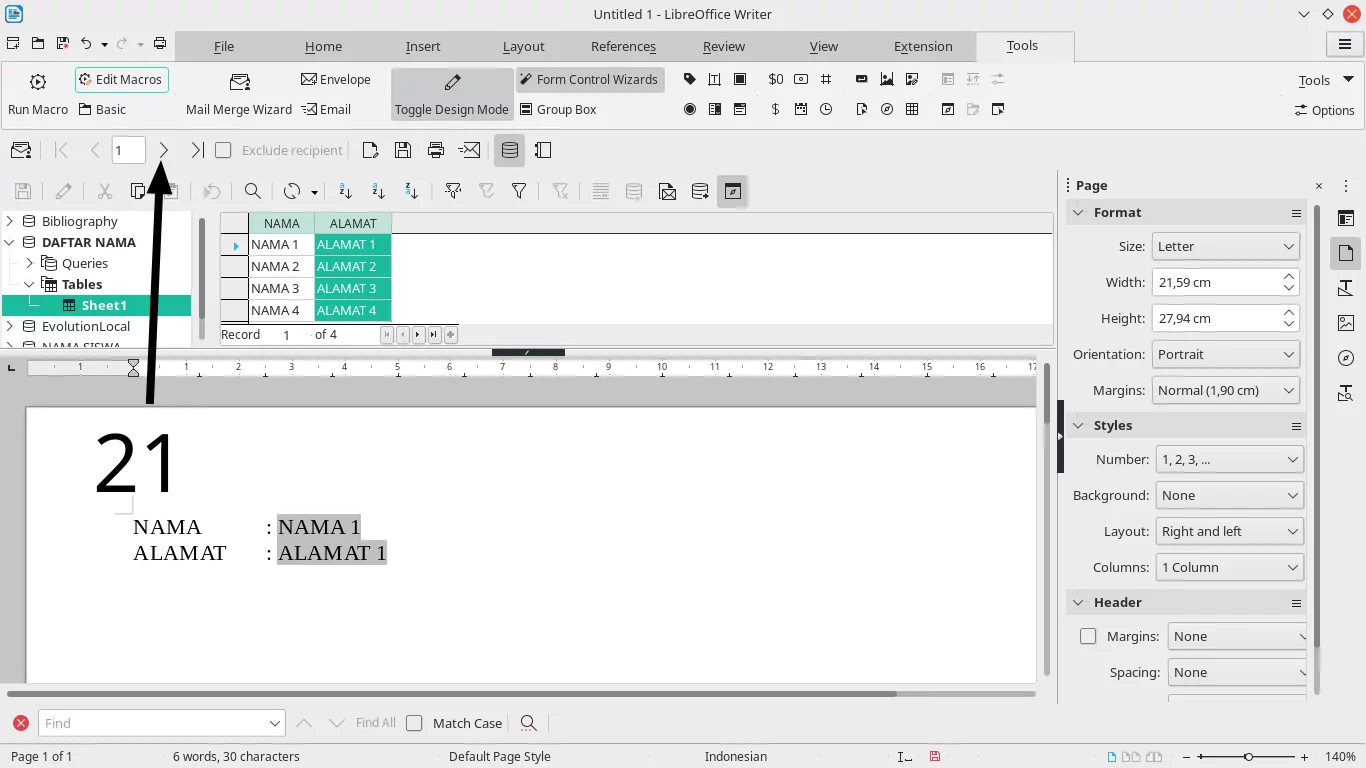1366x768 pixels.
Task: Select the Date Field calendar control icon
Action: [x=801, y=110]
